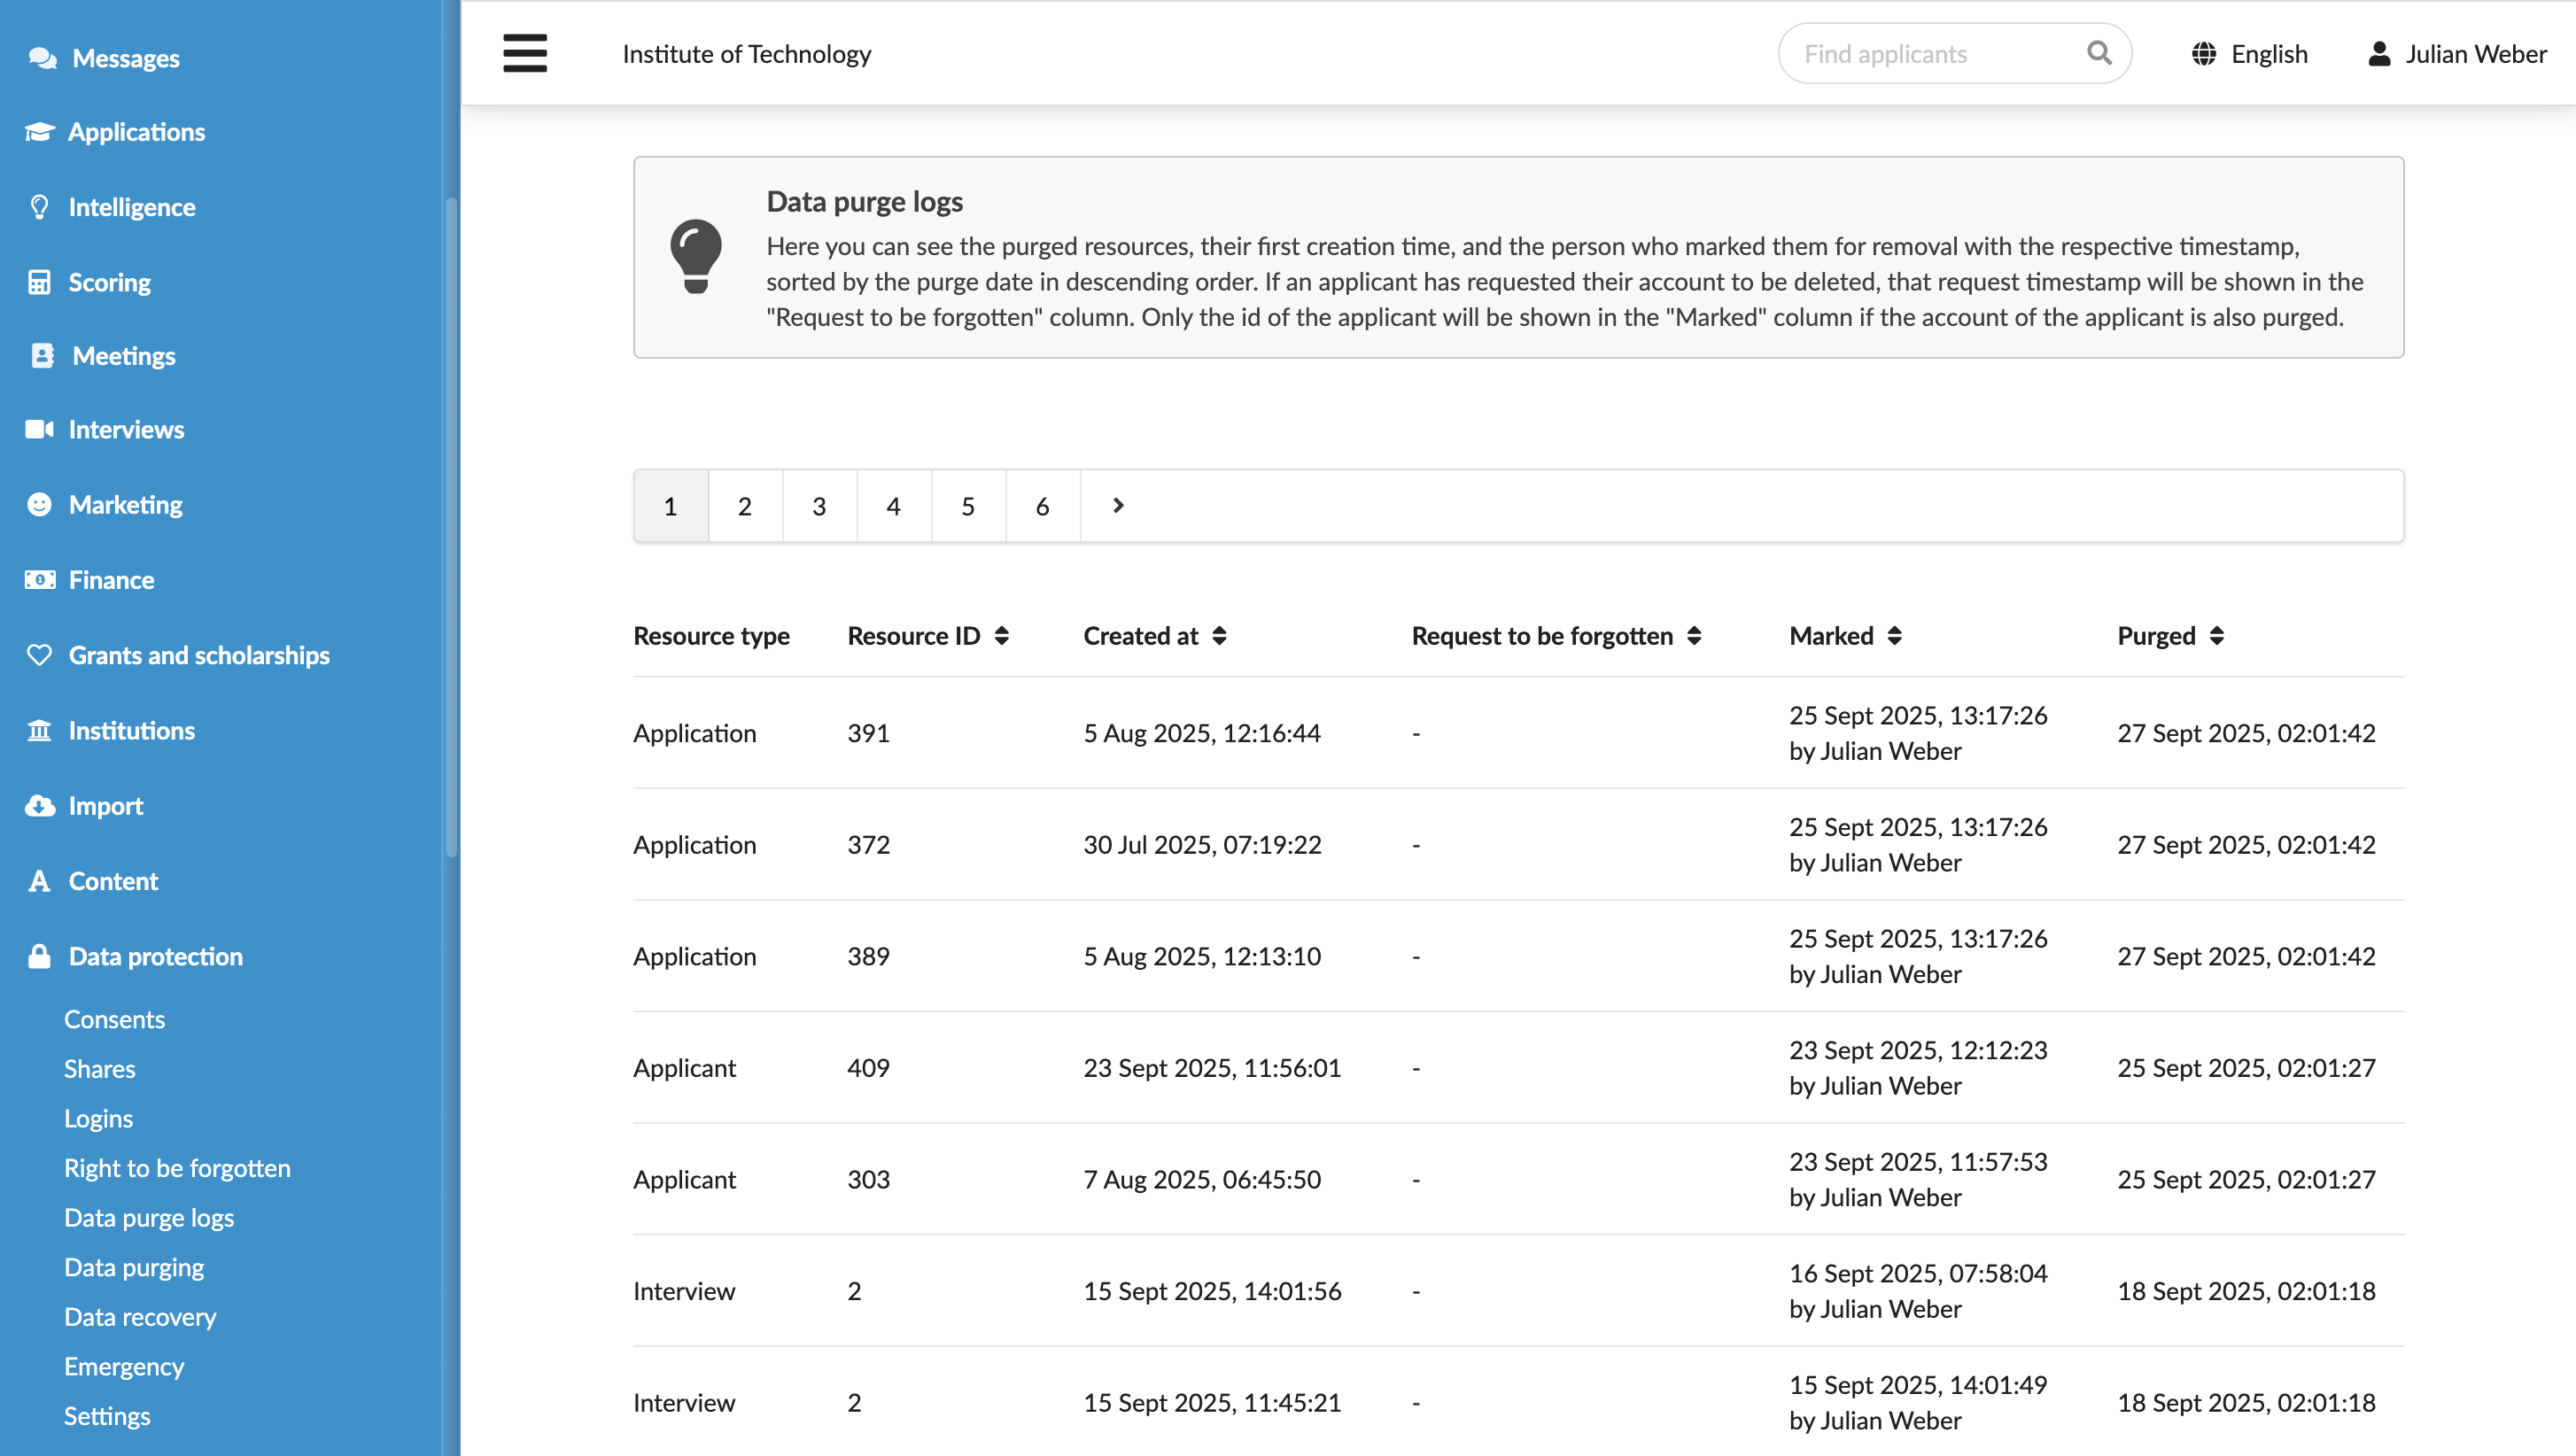
Task: Sort table by Resource ID
Action: click(1001, 636)
